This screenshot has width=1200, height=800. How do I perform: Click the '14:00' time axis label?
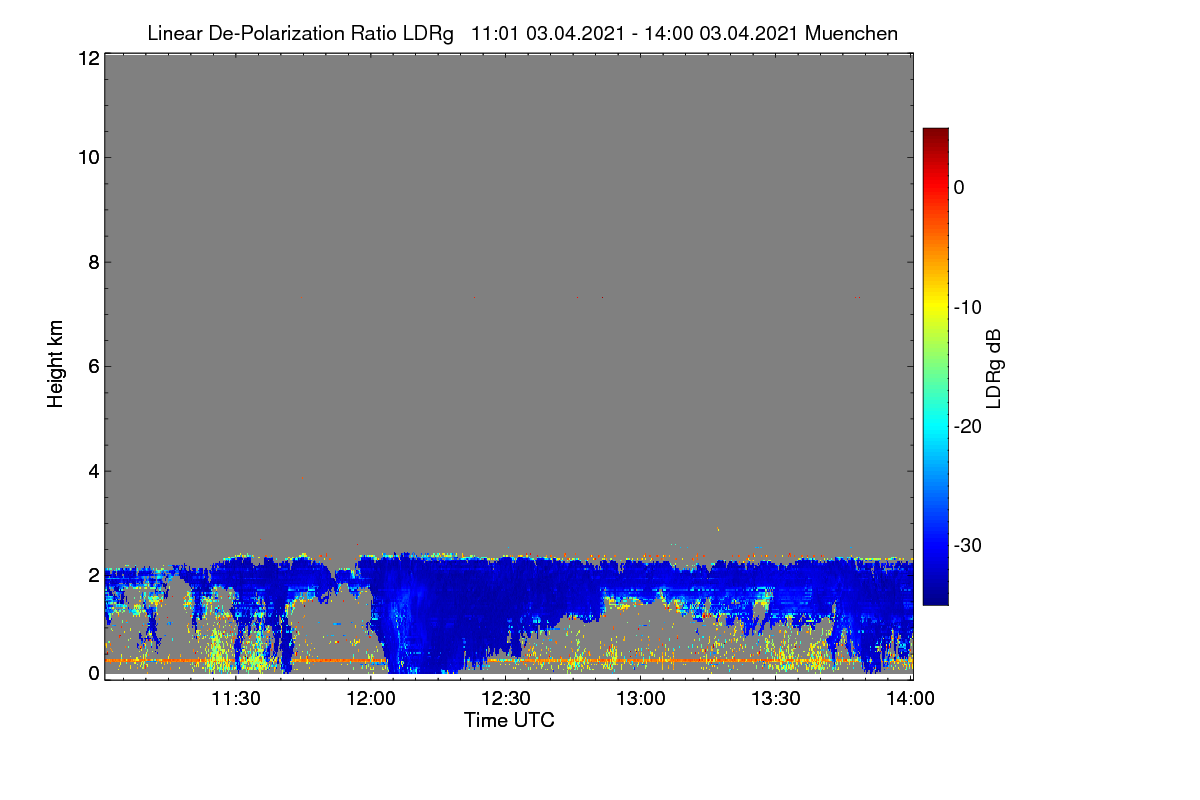coord(911,699)
